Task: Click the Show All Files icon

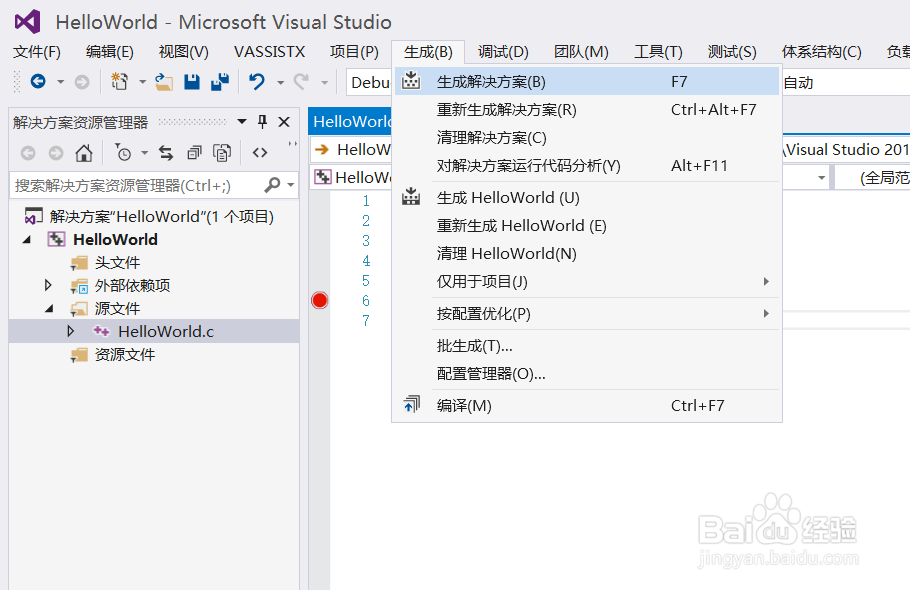Action: [222, 153]
